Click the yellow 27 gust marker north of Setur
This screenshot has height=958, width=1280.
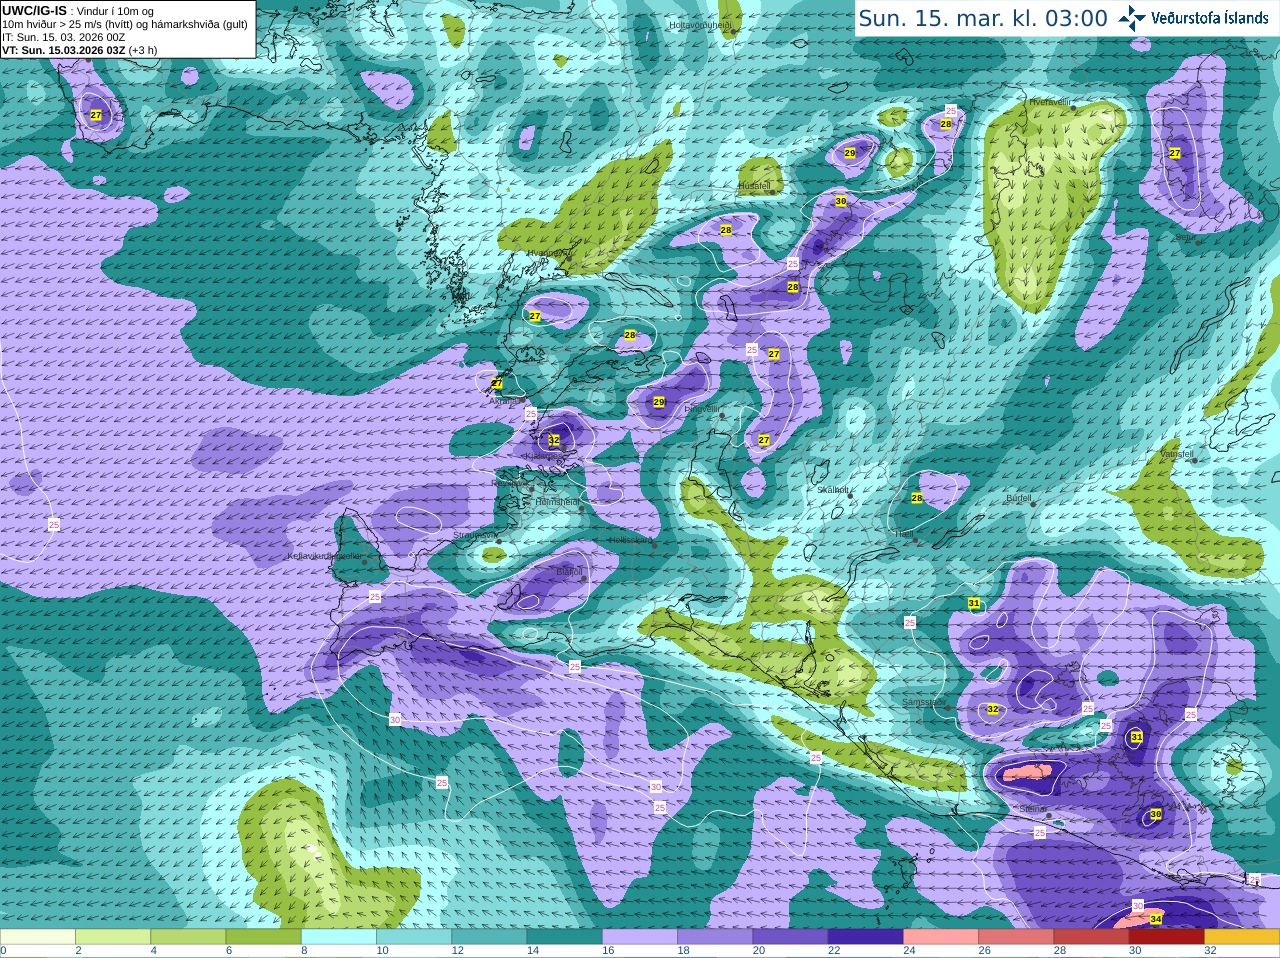[x=1175, y=153]
